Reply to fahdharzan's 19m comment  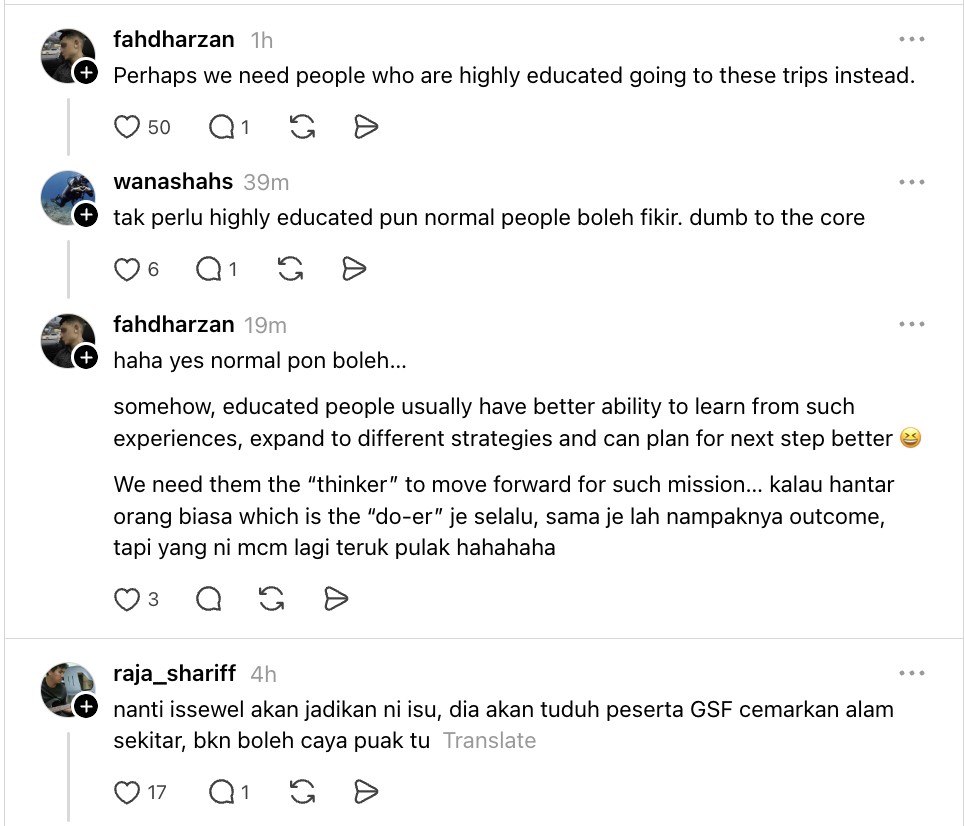point(208,599)
